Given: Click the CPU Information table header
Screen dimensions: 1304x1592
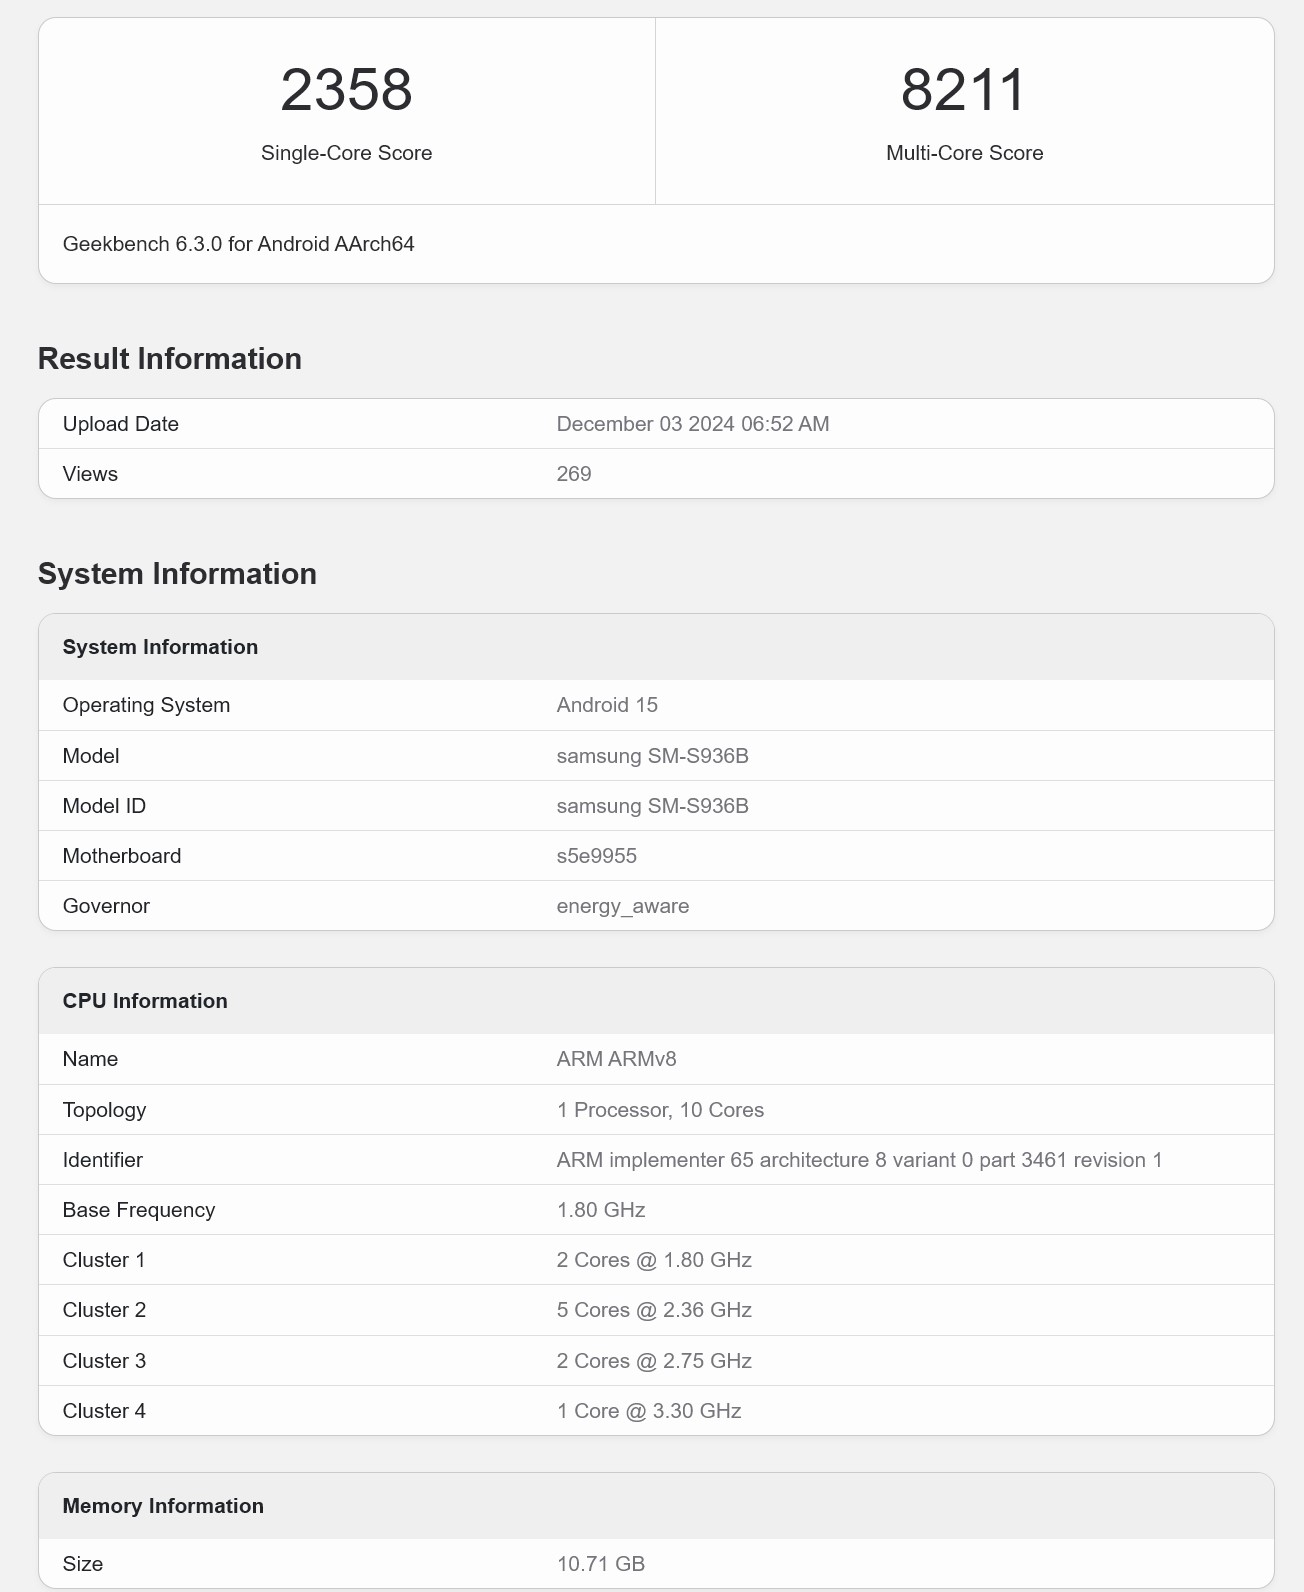Looking at the screenshot, I should point(145,1001).
